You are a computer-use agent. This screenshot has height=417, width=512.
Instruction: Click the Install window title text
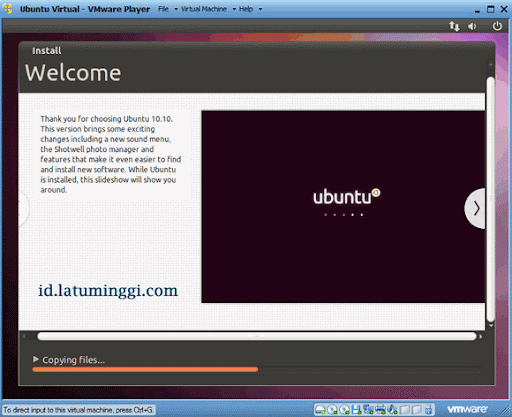tap(47, 51)
